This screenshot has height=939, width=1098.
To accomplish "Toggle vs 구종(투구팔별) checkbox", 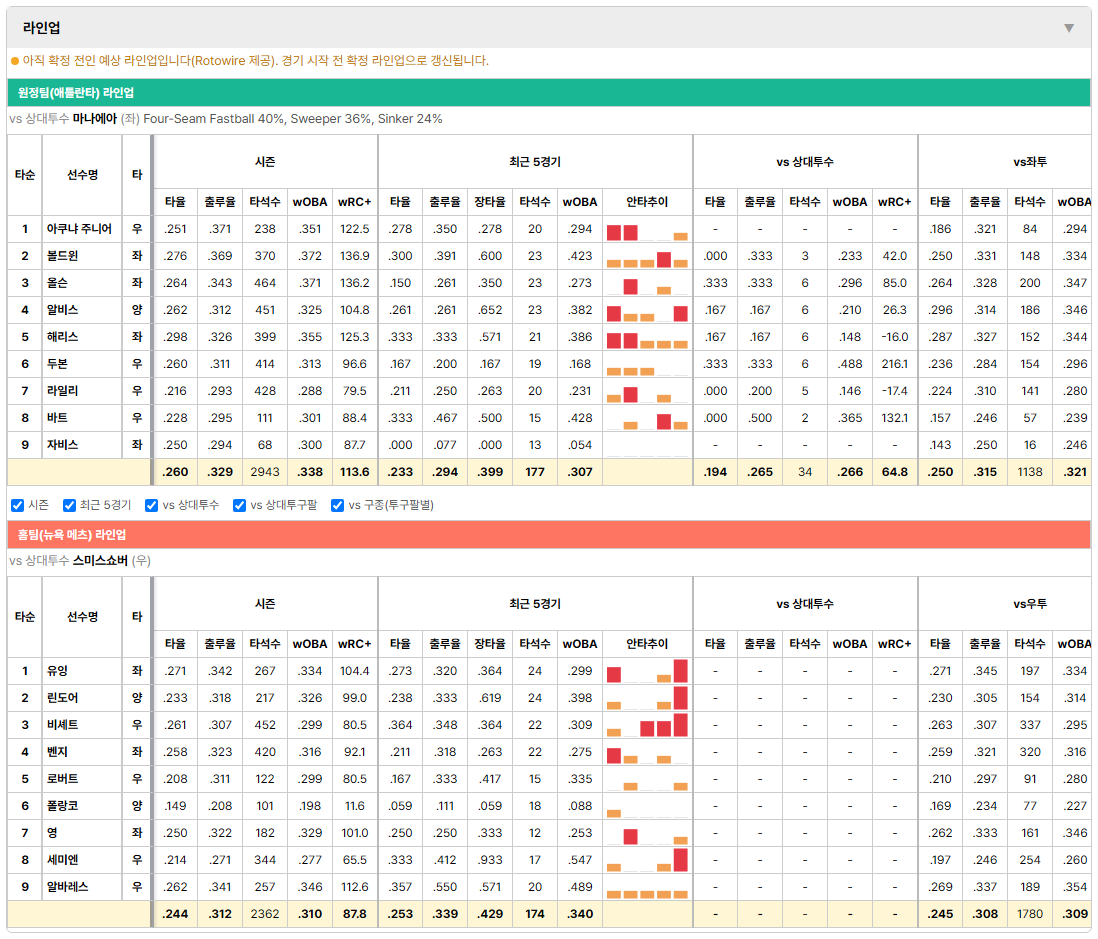I will tap(338, 505).
